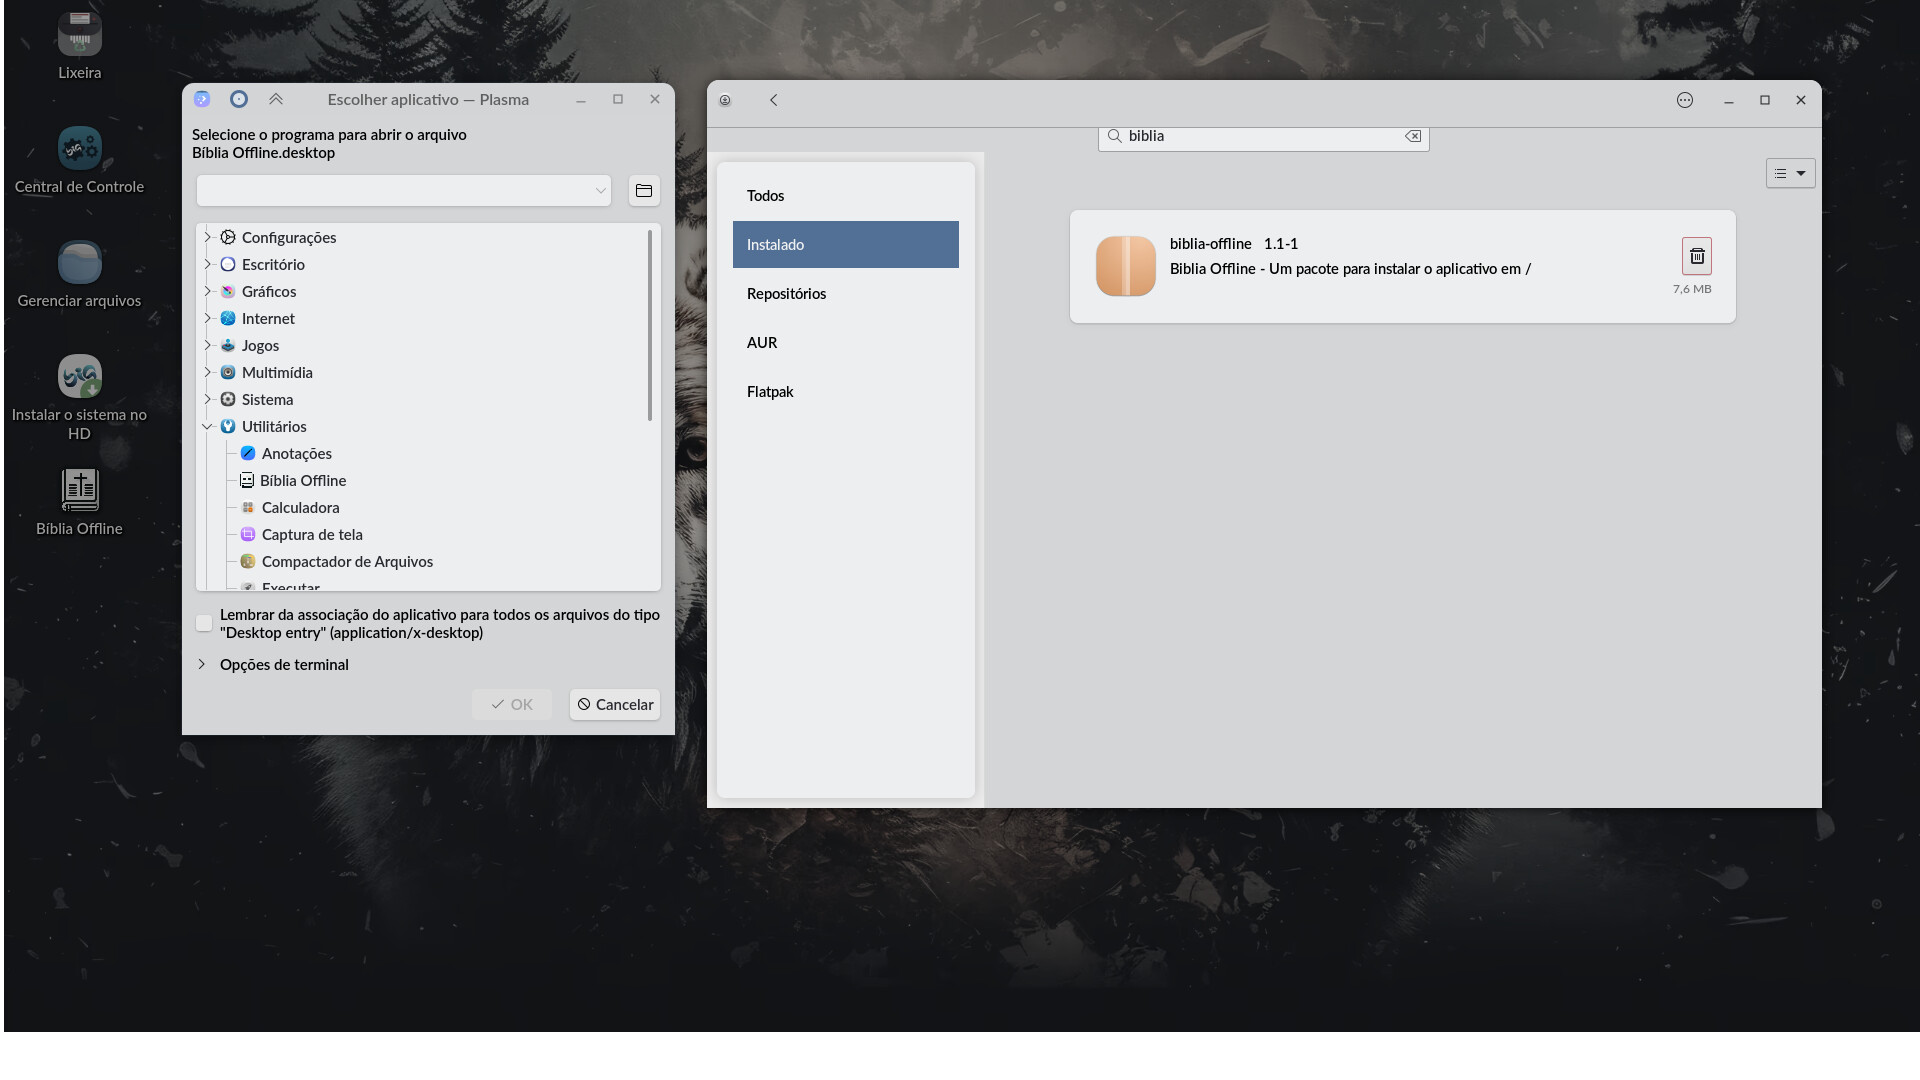Click the application list vertical scrollbar
The height and width of the screenshot is (1080, 1920).
(650, 325)
